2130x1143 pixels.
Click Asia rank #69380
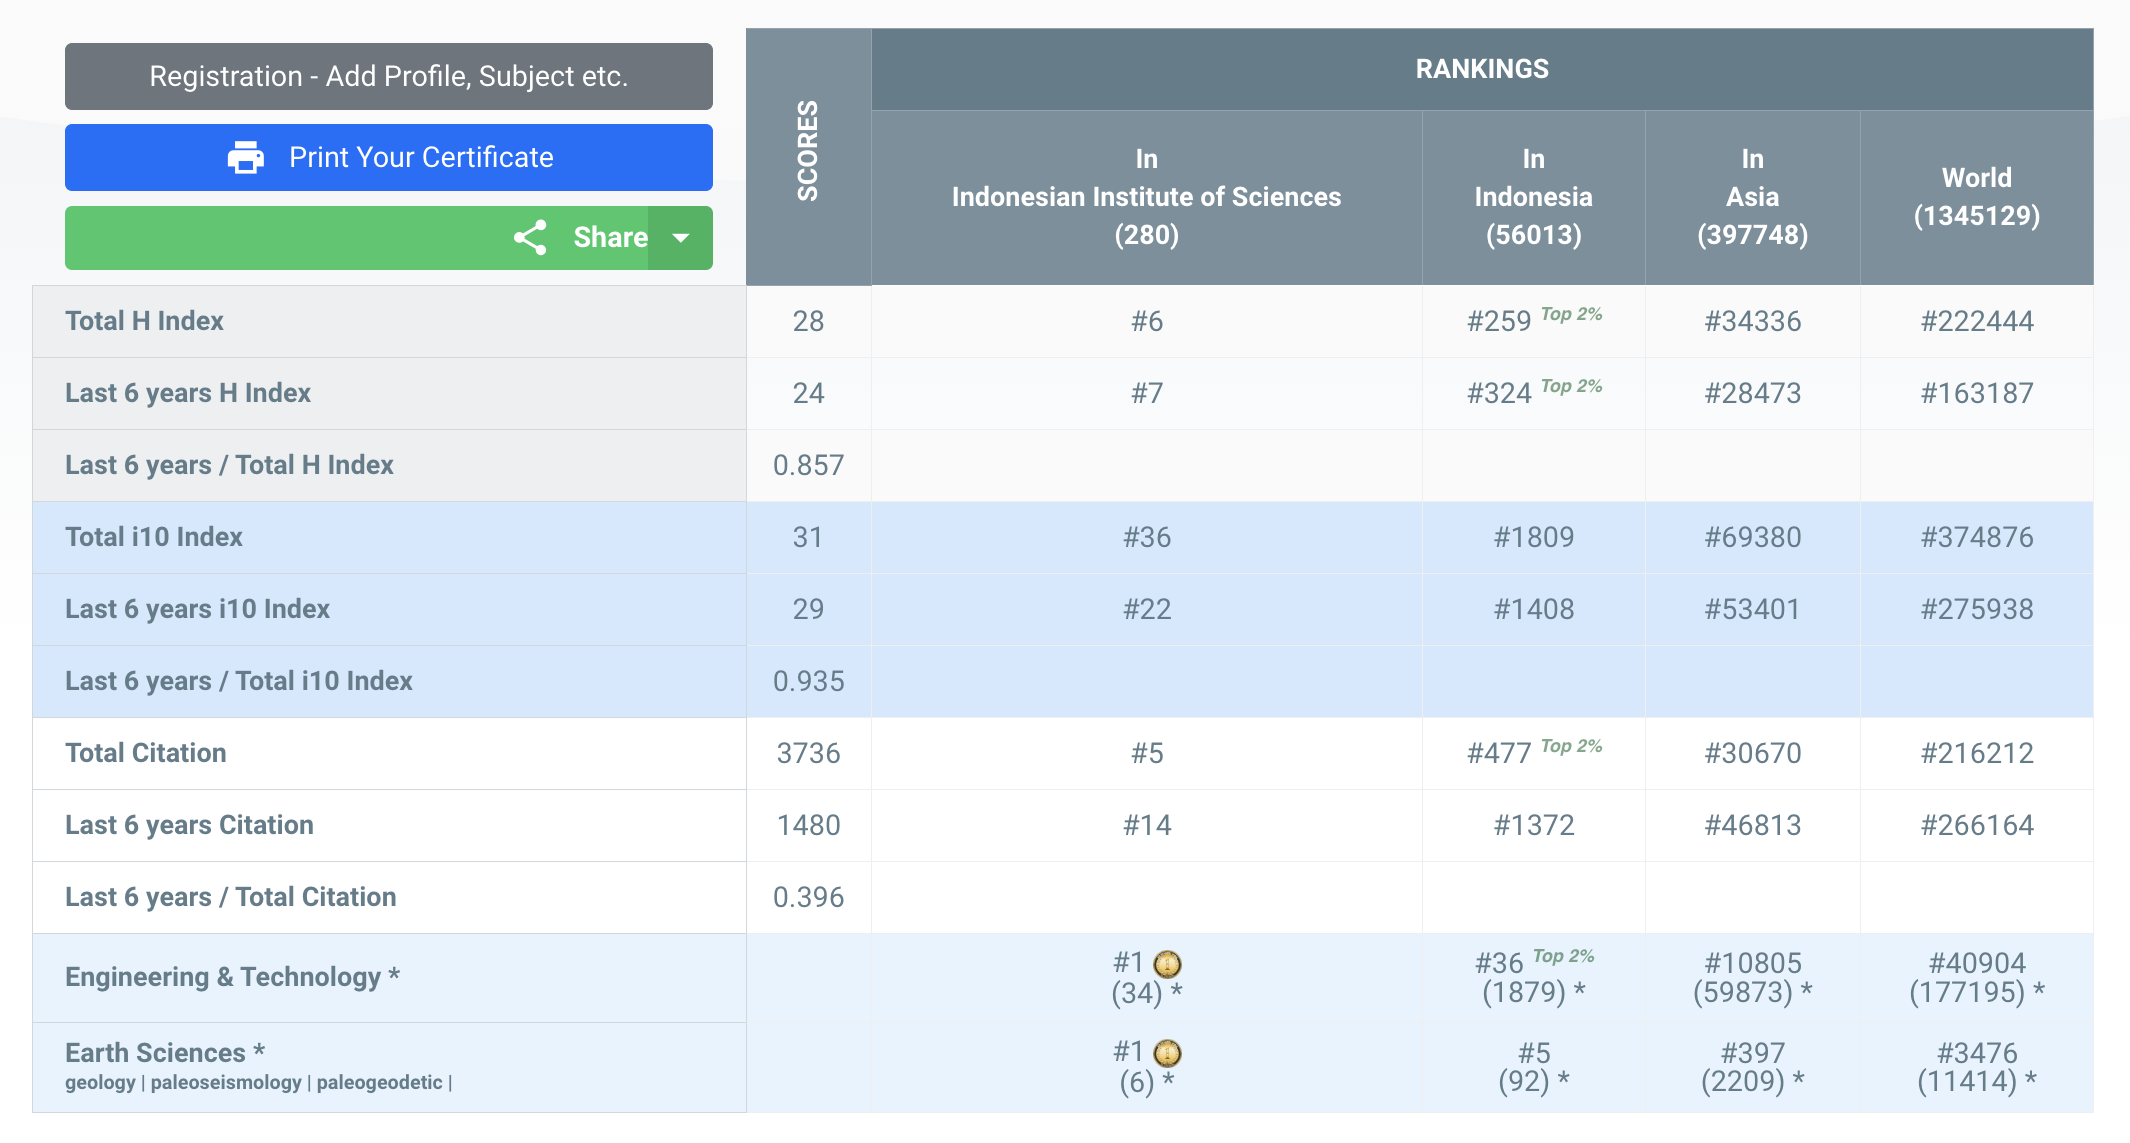coord(1753,537)
